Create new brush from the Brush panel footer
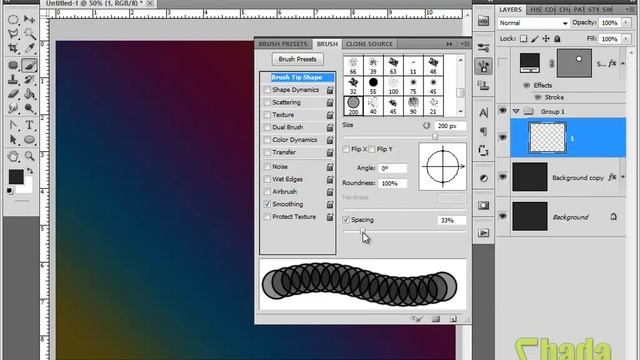Screen dimensions: 640x360 coord(453,319)
